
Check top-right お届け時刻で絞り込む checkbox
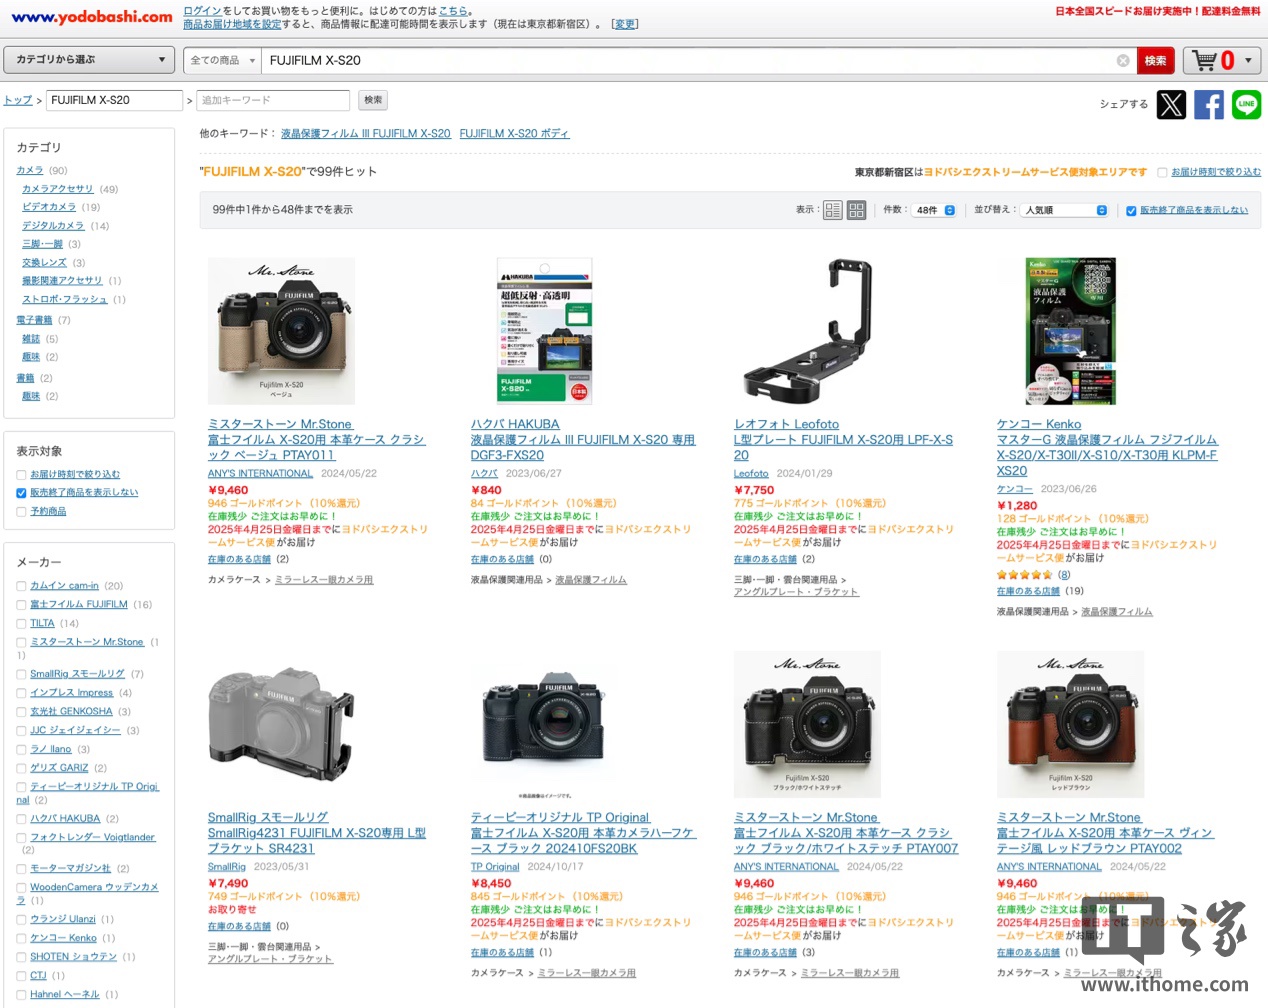(1162, 172)
